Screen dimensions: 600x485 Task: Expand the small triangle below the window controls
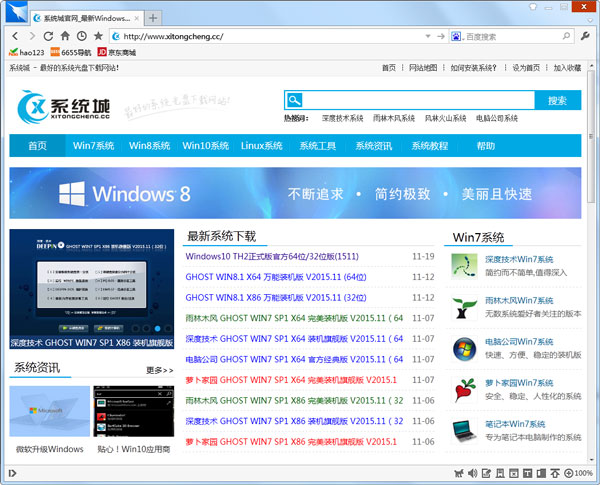(592, 19)
